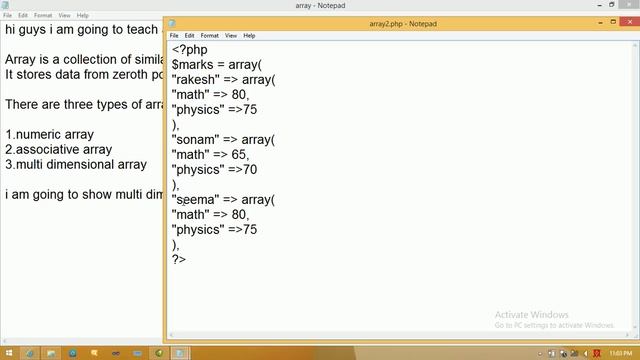The height and width of the screenshot is (360, 640).
Task: Restore down the background array Notepad window
Action: 611,4
